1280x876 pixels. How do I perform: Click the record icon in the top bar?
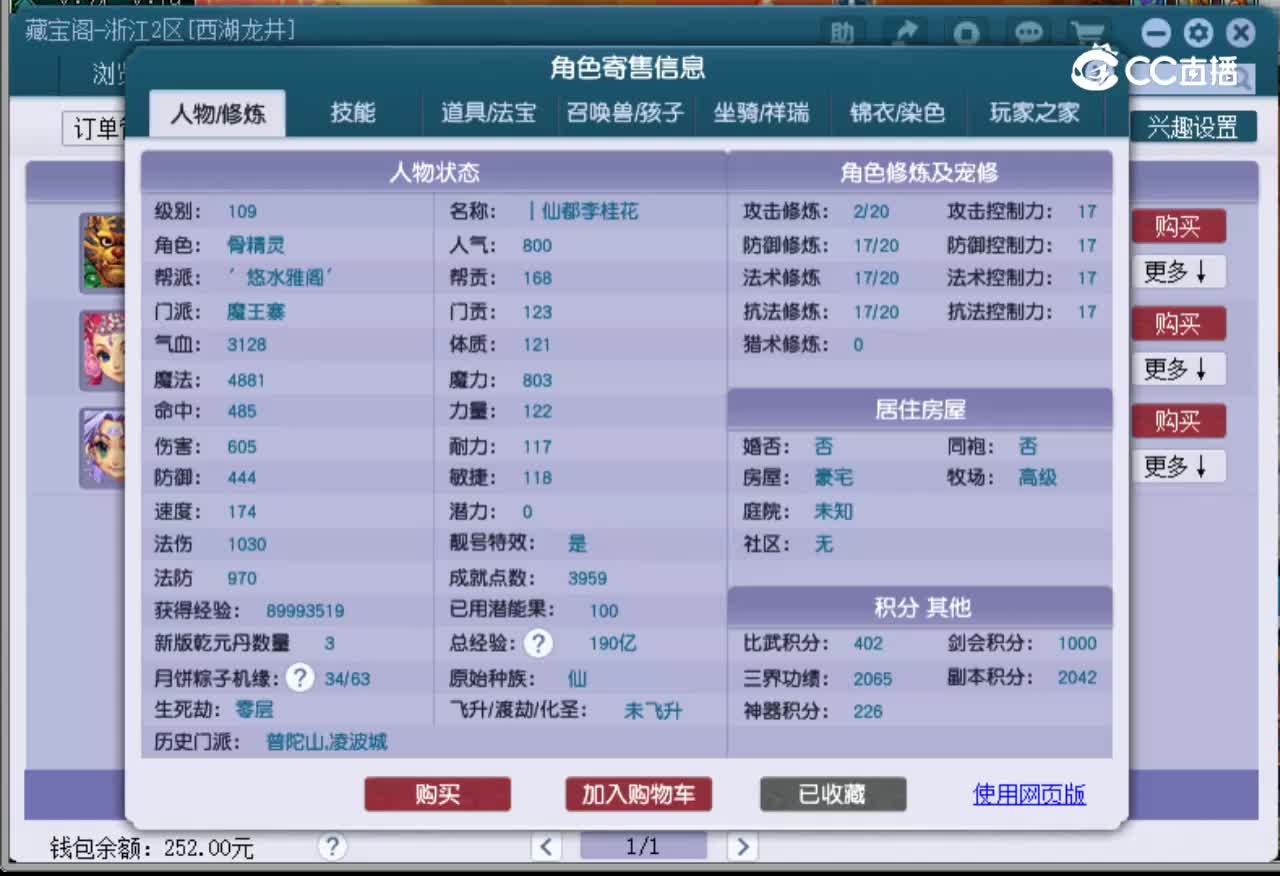pyautogui.click(x=966, y=33)
